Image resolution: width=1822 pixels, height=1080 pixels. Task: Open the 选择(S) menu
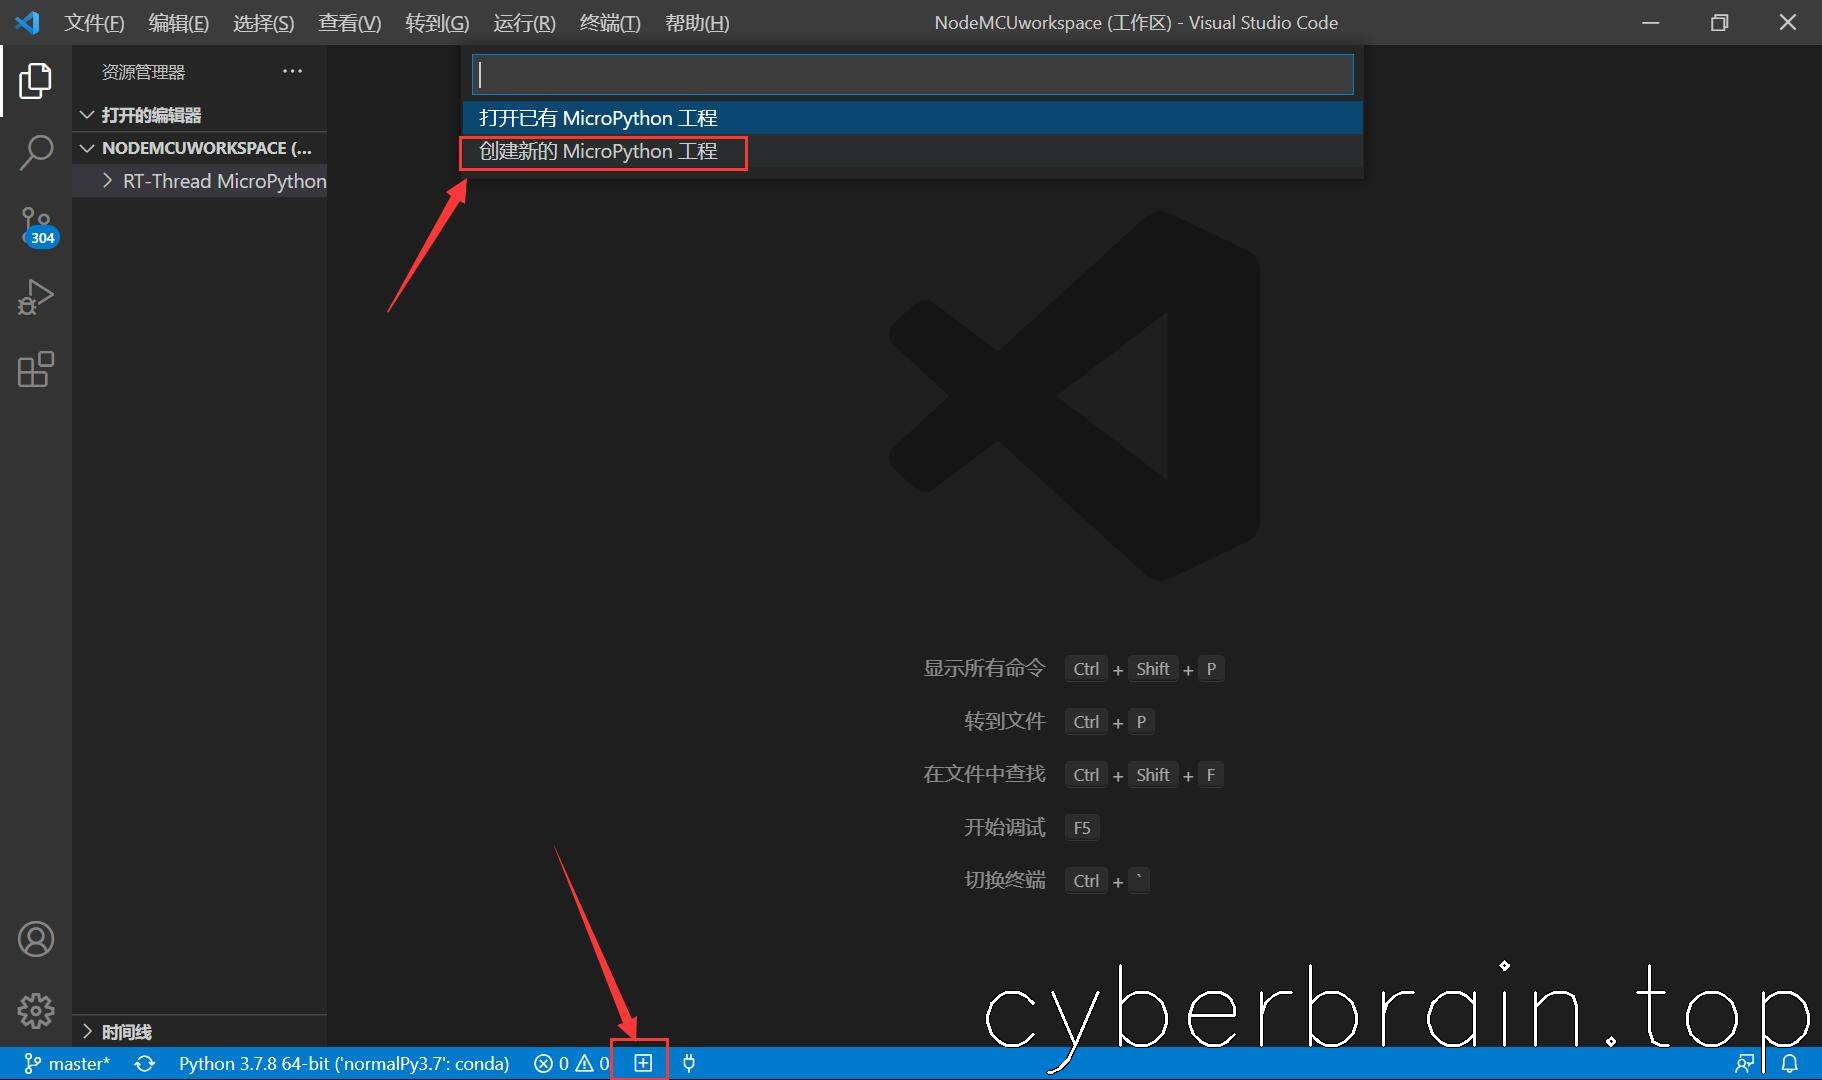[x=264, y=23]
